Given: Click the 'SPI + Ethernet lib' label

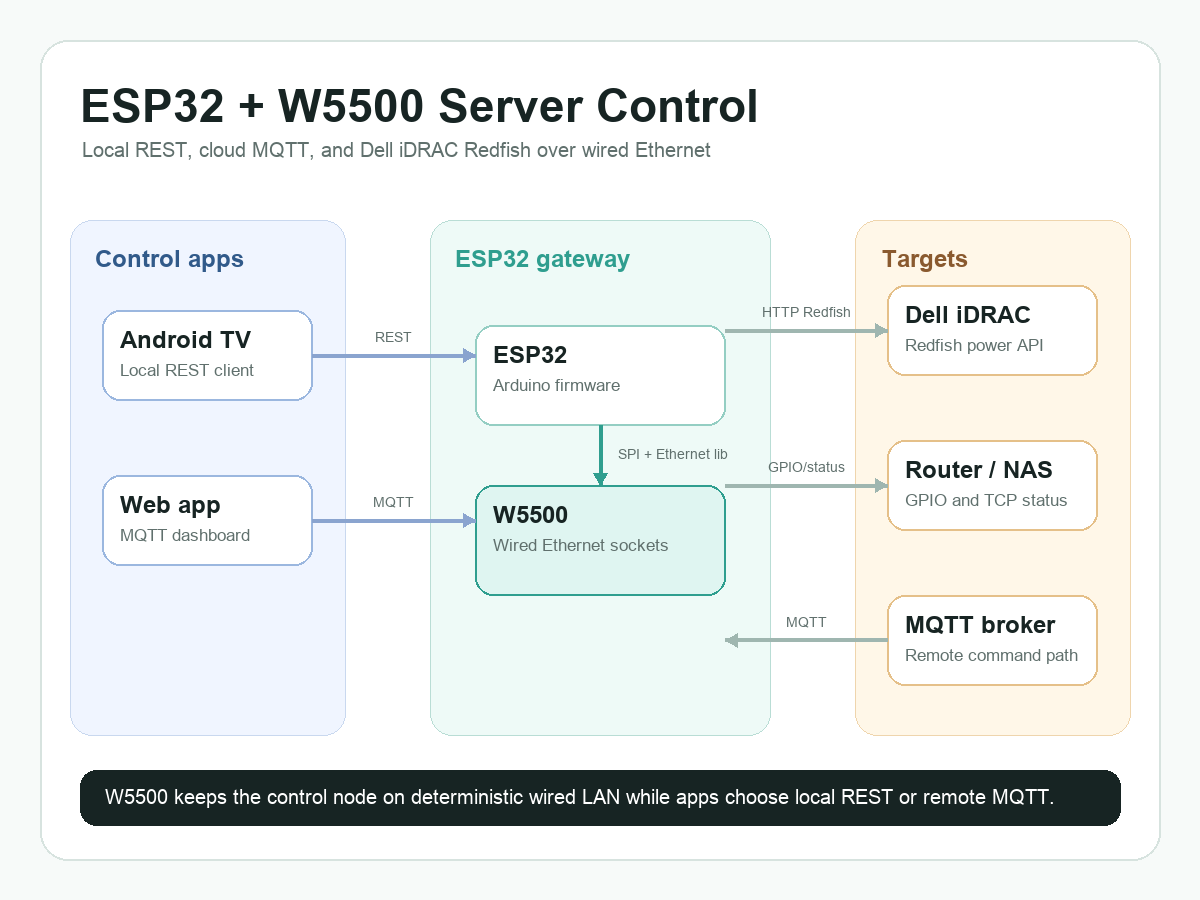Looking at the screenshot, I should coord(672,454).
